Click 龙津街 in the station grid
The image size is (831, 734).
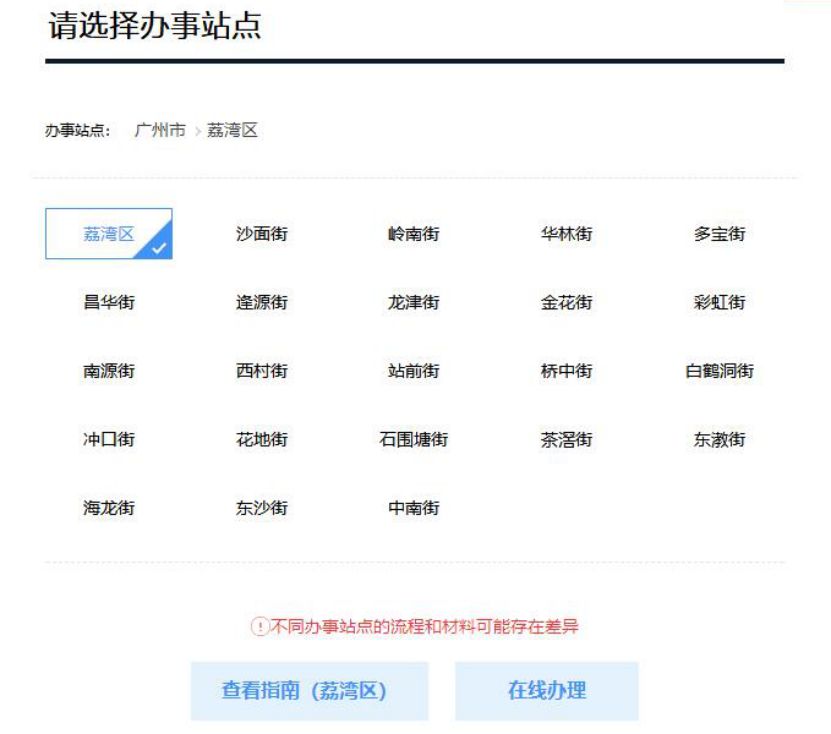[413, 302]
